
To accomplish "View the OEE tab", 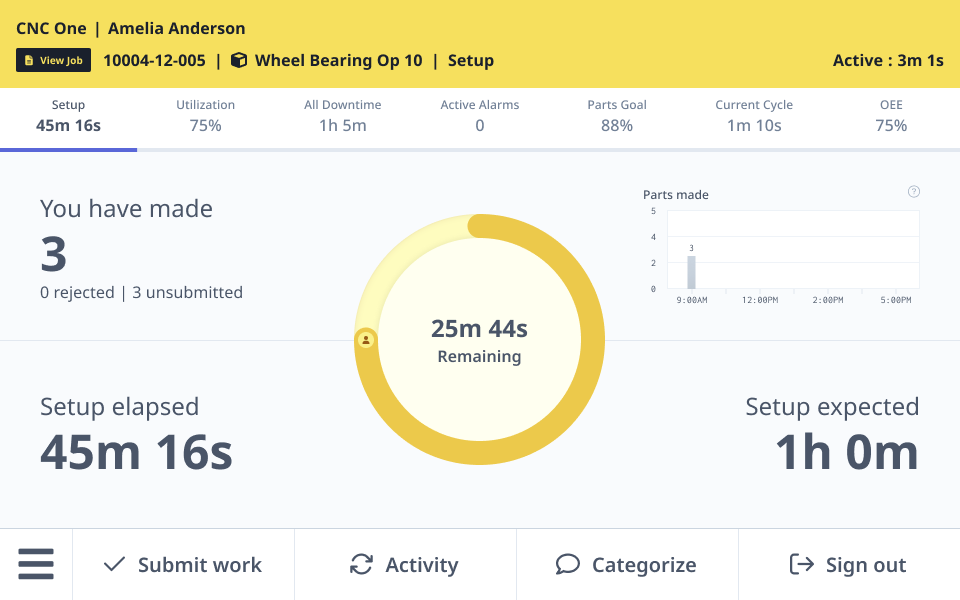I will 890,115.
